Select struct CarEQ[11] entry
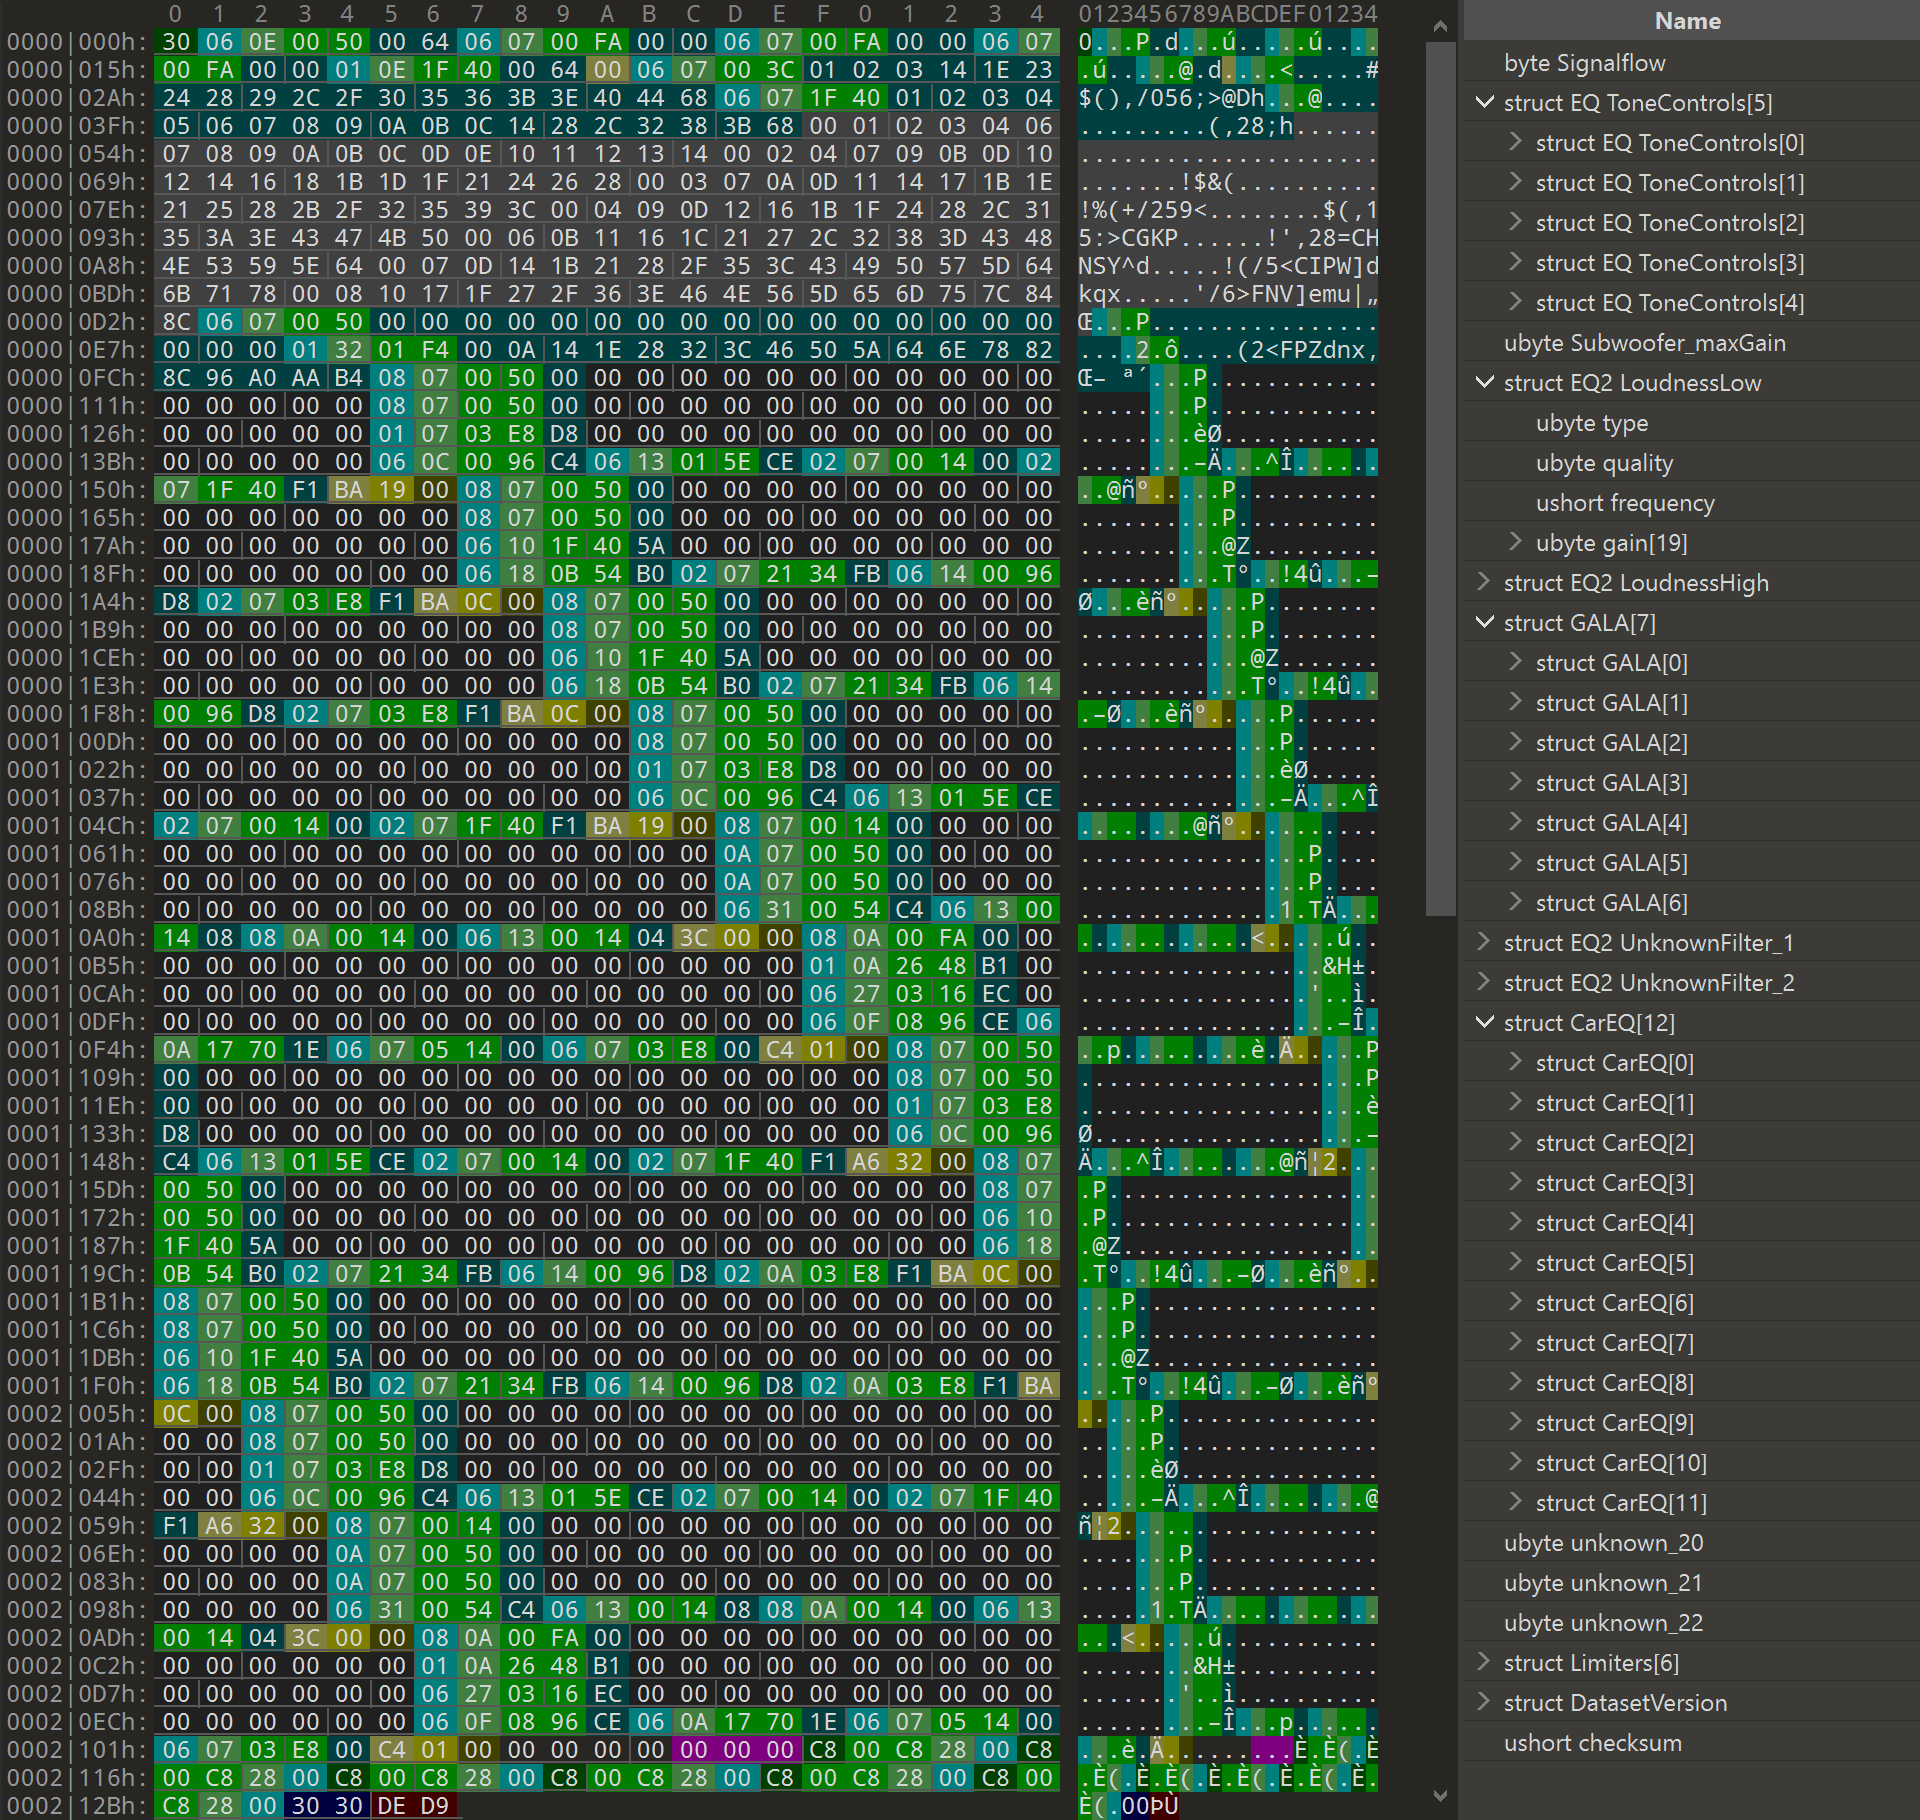 coord(1620,1503)
